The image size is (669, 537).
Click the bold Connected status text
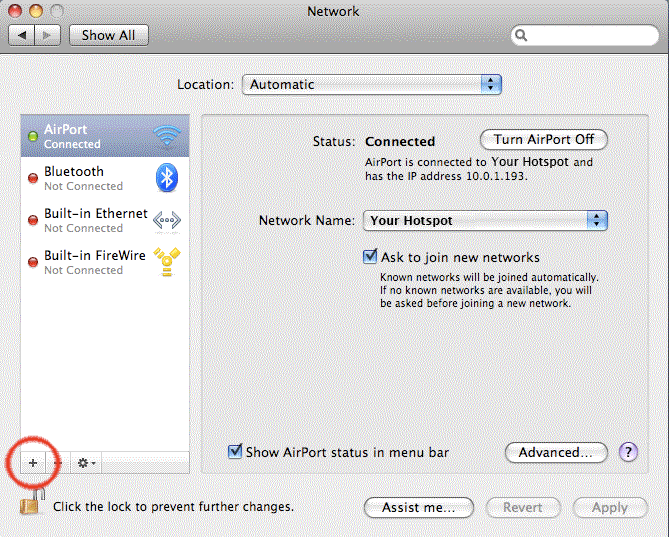[x=400, y=141]
